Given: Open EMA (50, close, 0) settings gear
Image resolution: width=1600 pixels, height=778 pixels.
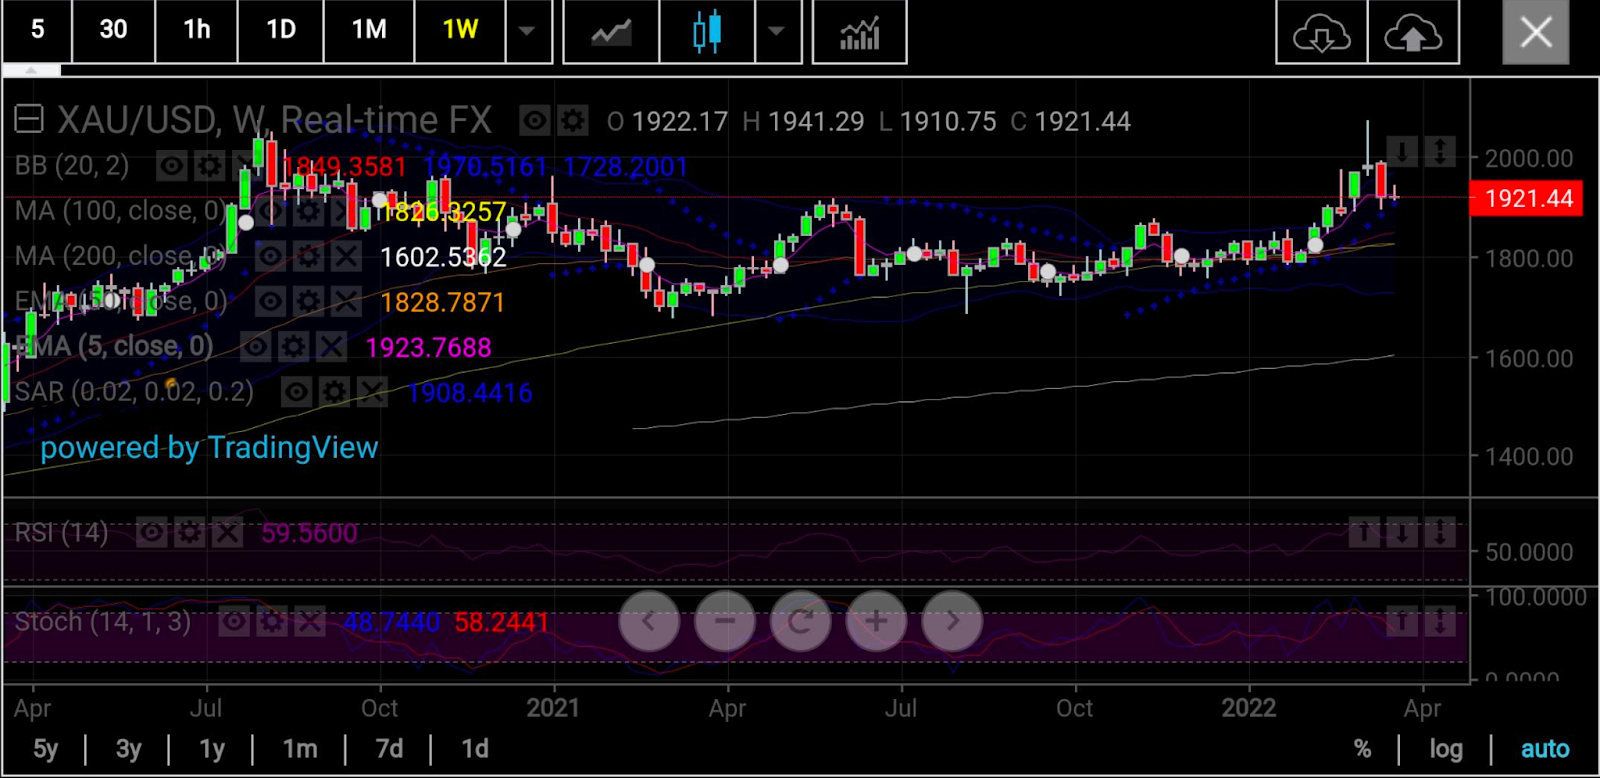Looking at the screenshot, I should pyautogui.click(x=308, y=302).
